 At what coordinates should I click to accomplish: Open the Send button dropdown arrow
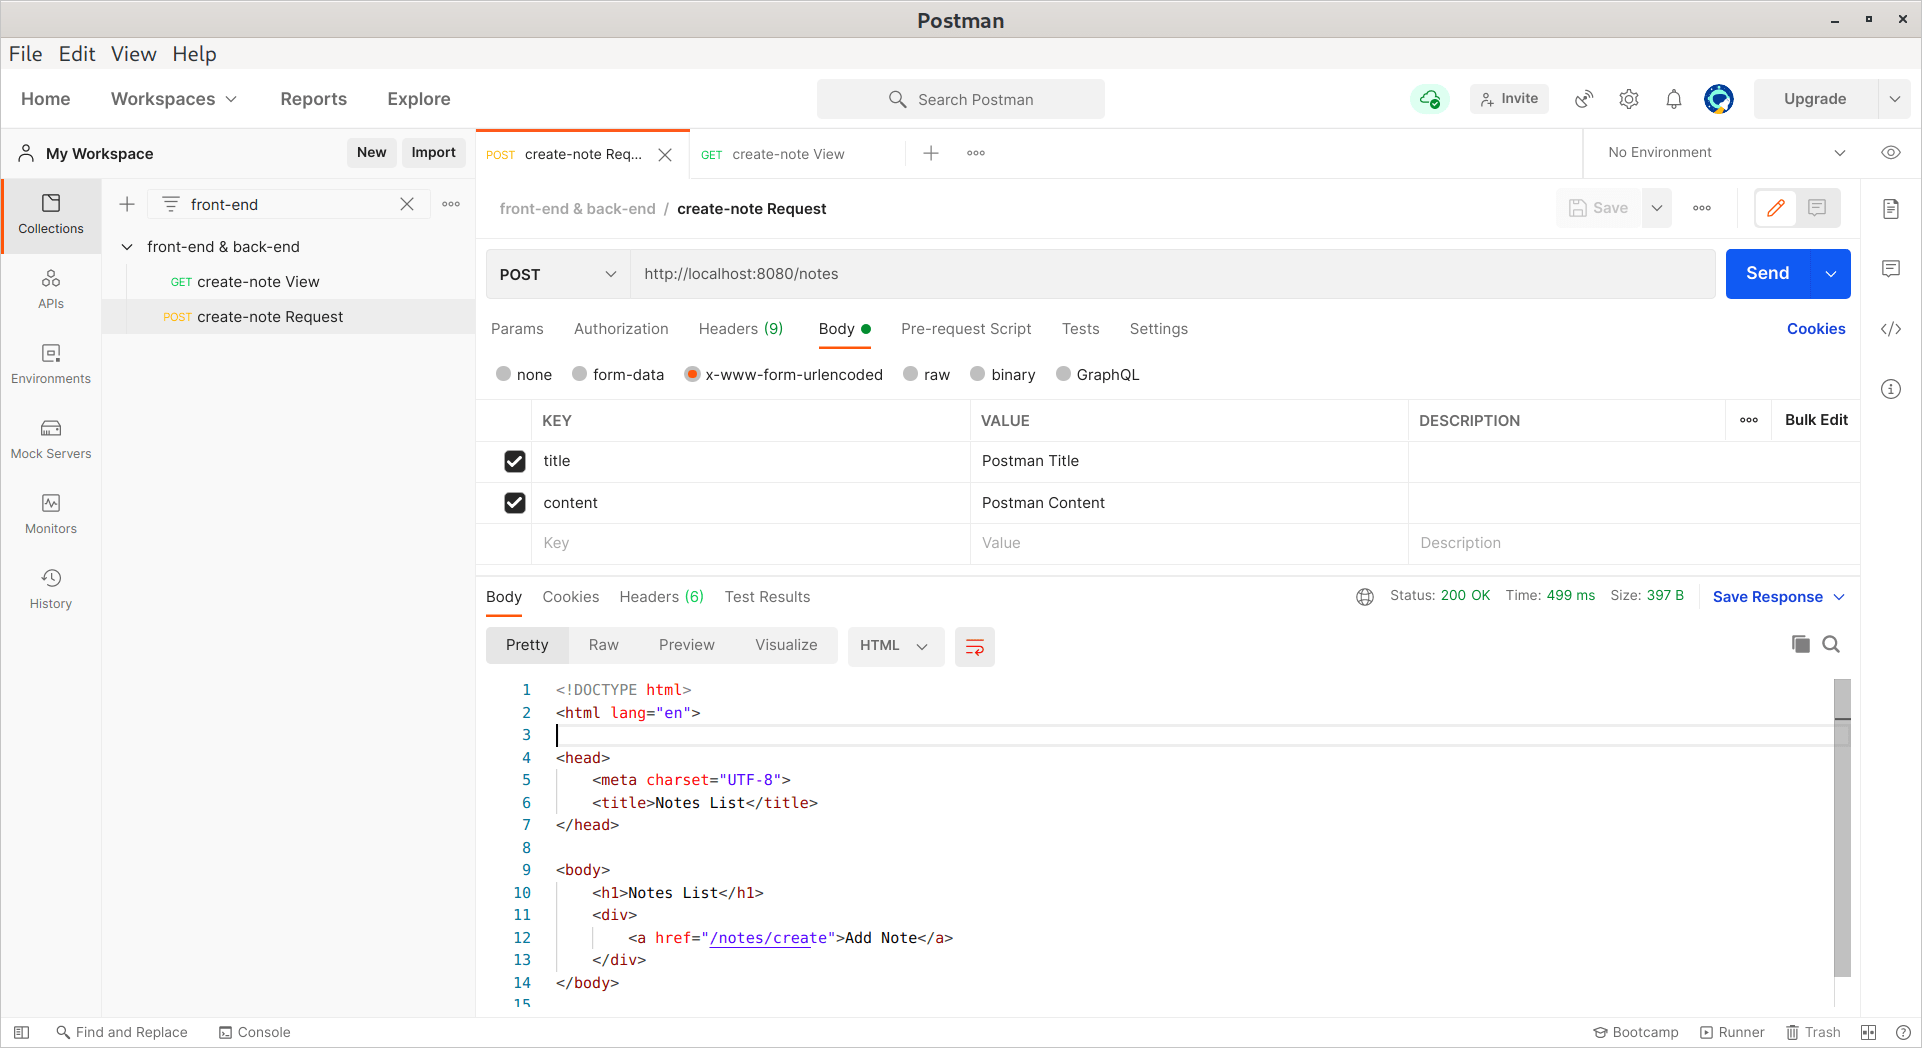(x=1831, y=274)
